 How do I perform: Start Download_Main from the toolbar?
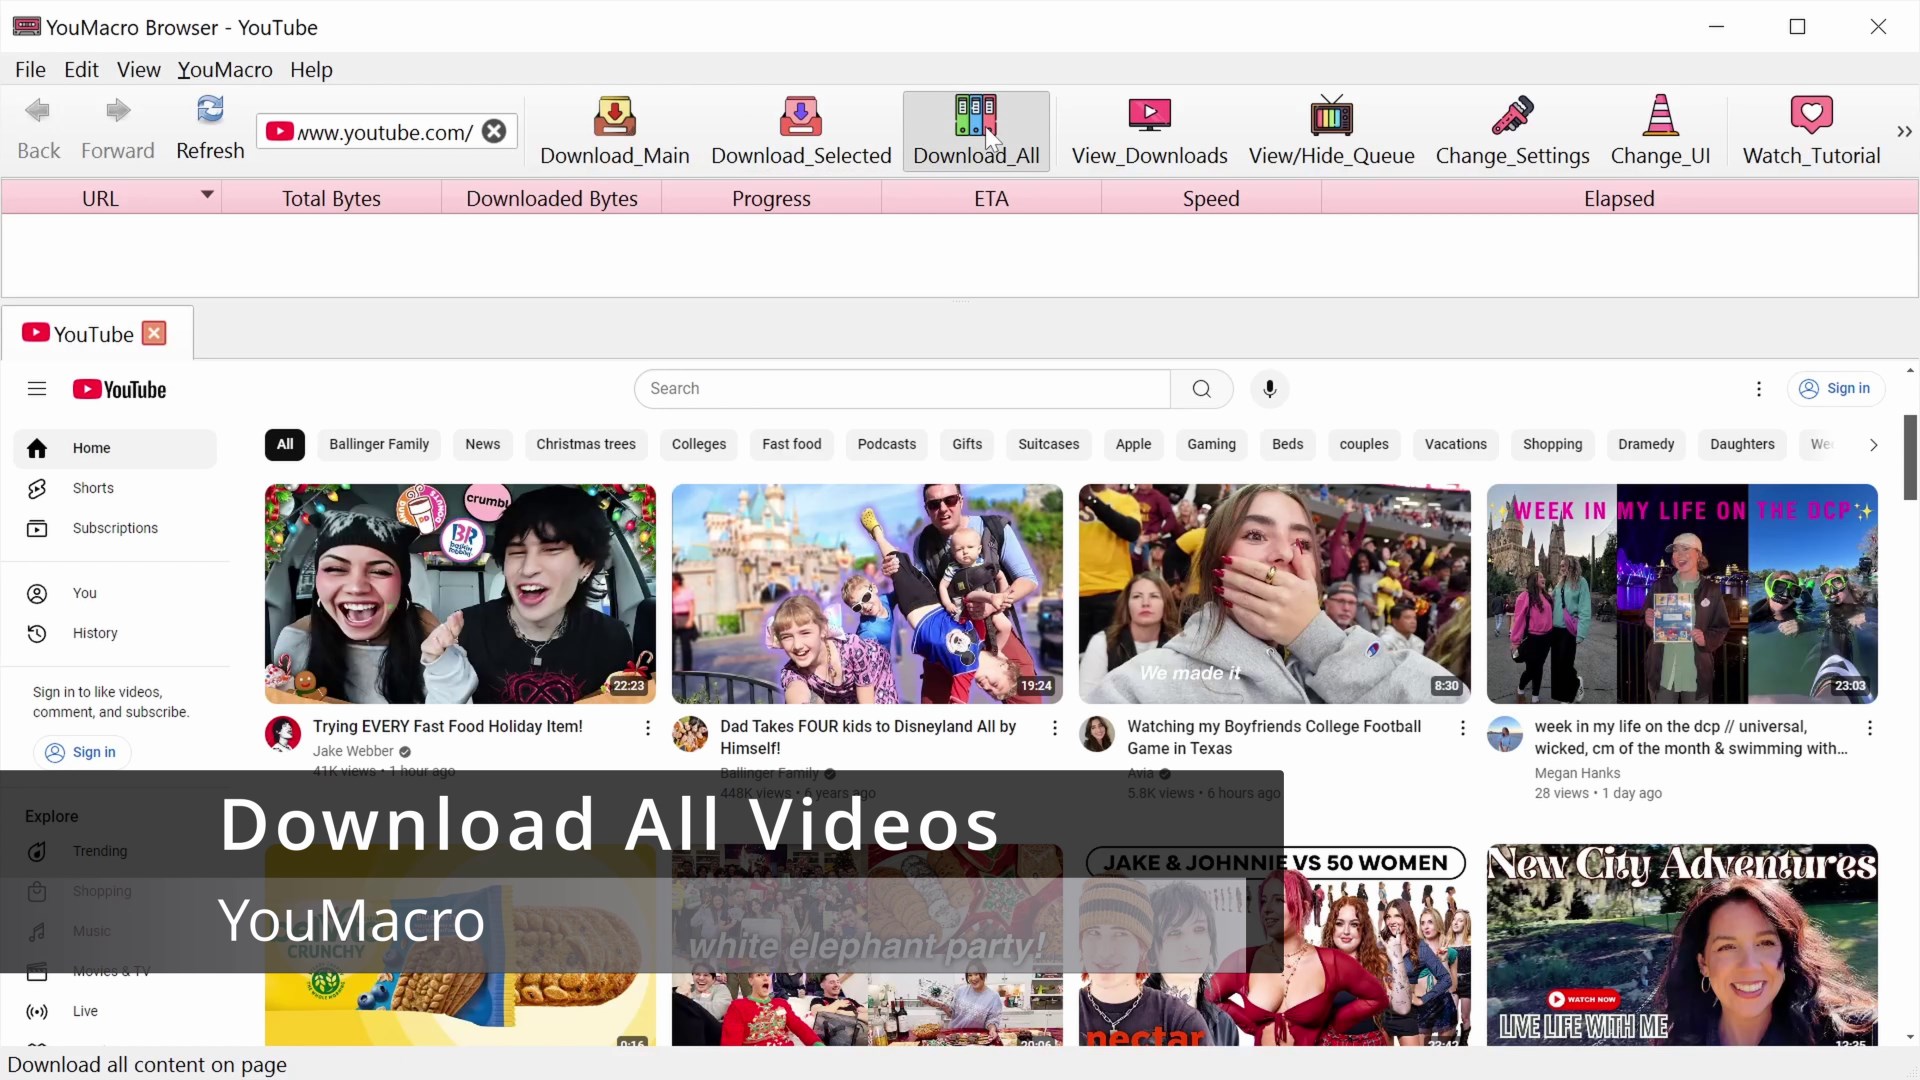615,130
